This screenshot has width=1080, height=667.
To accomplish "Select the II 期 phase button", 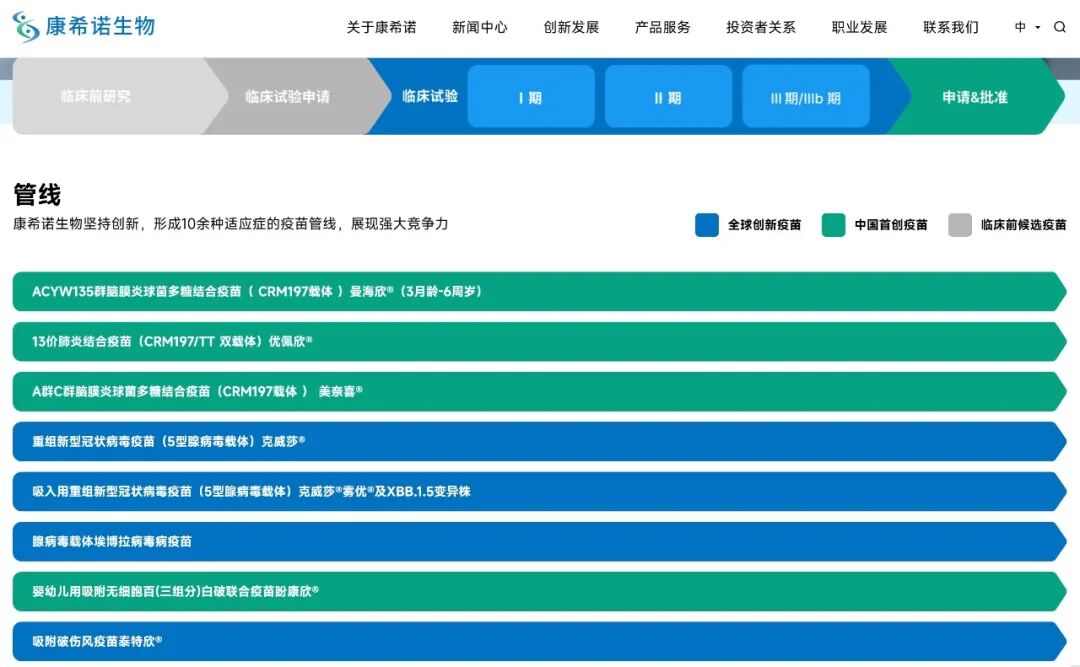I will coord(668,96).
